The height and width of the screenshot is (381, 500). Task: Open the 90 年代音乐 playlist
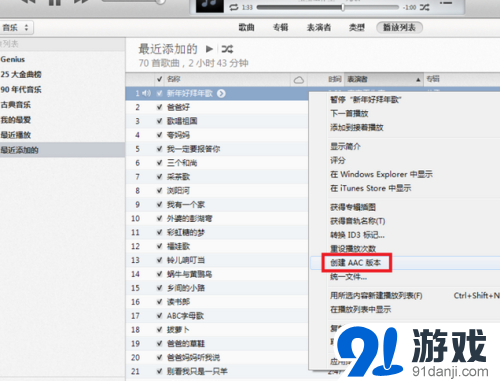click(62, 89)
